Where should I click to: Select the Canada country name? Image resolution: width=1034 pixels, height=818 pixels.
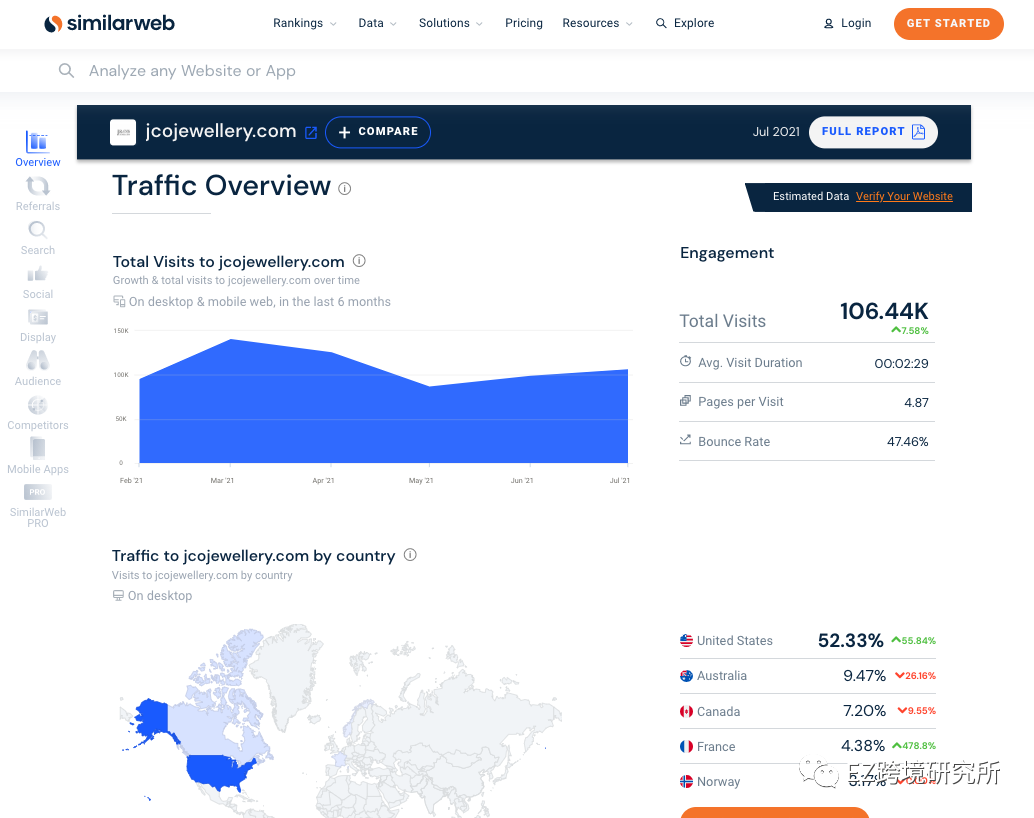coord(718,712)
